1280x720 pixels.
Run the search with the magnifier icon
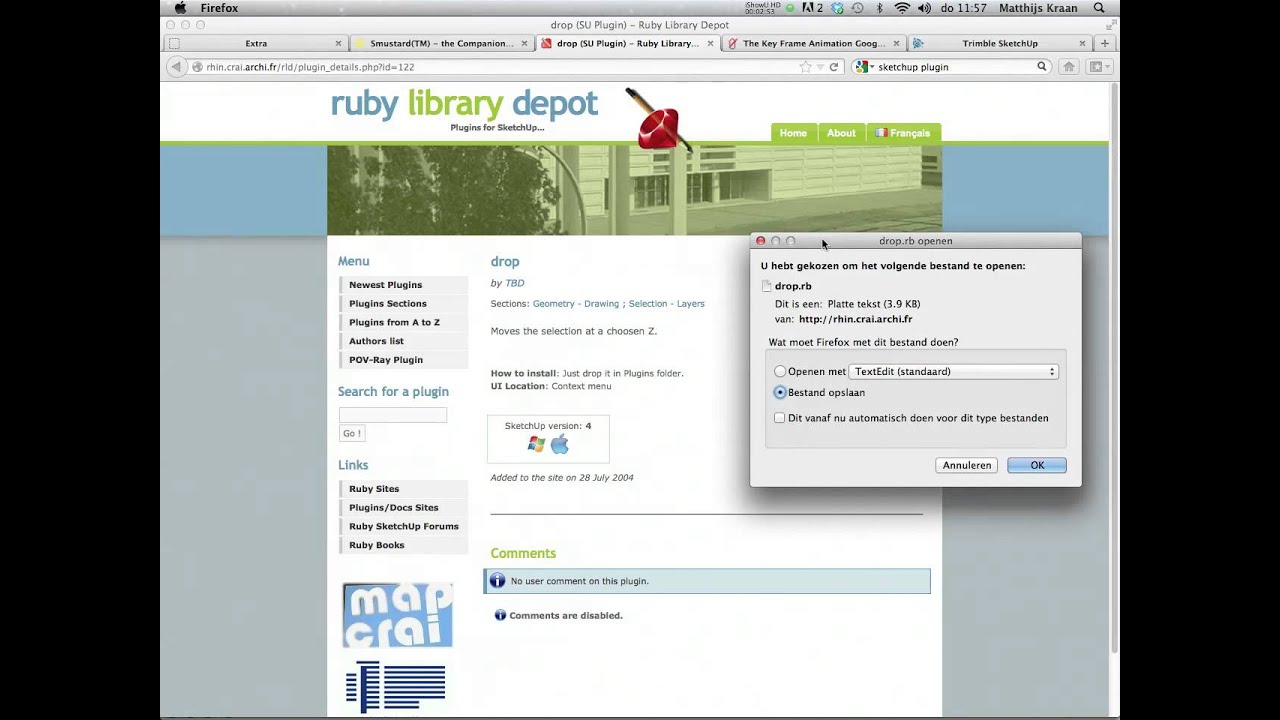tap(1041, 67)
